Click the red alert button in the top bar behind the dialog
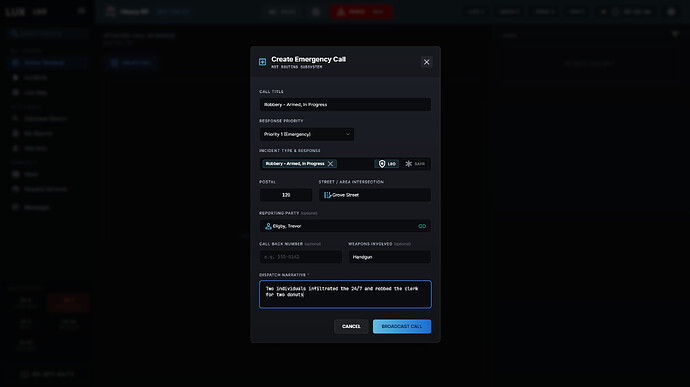This screenshot has height=387, width=690. tap(361, 12)
